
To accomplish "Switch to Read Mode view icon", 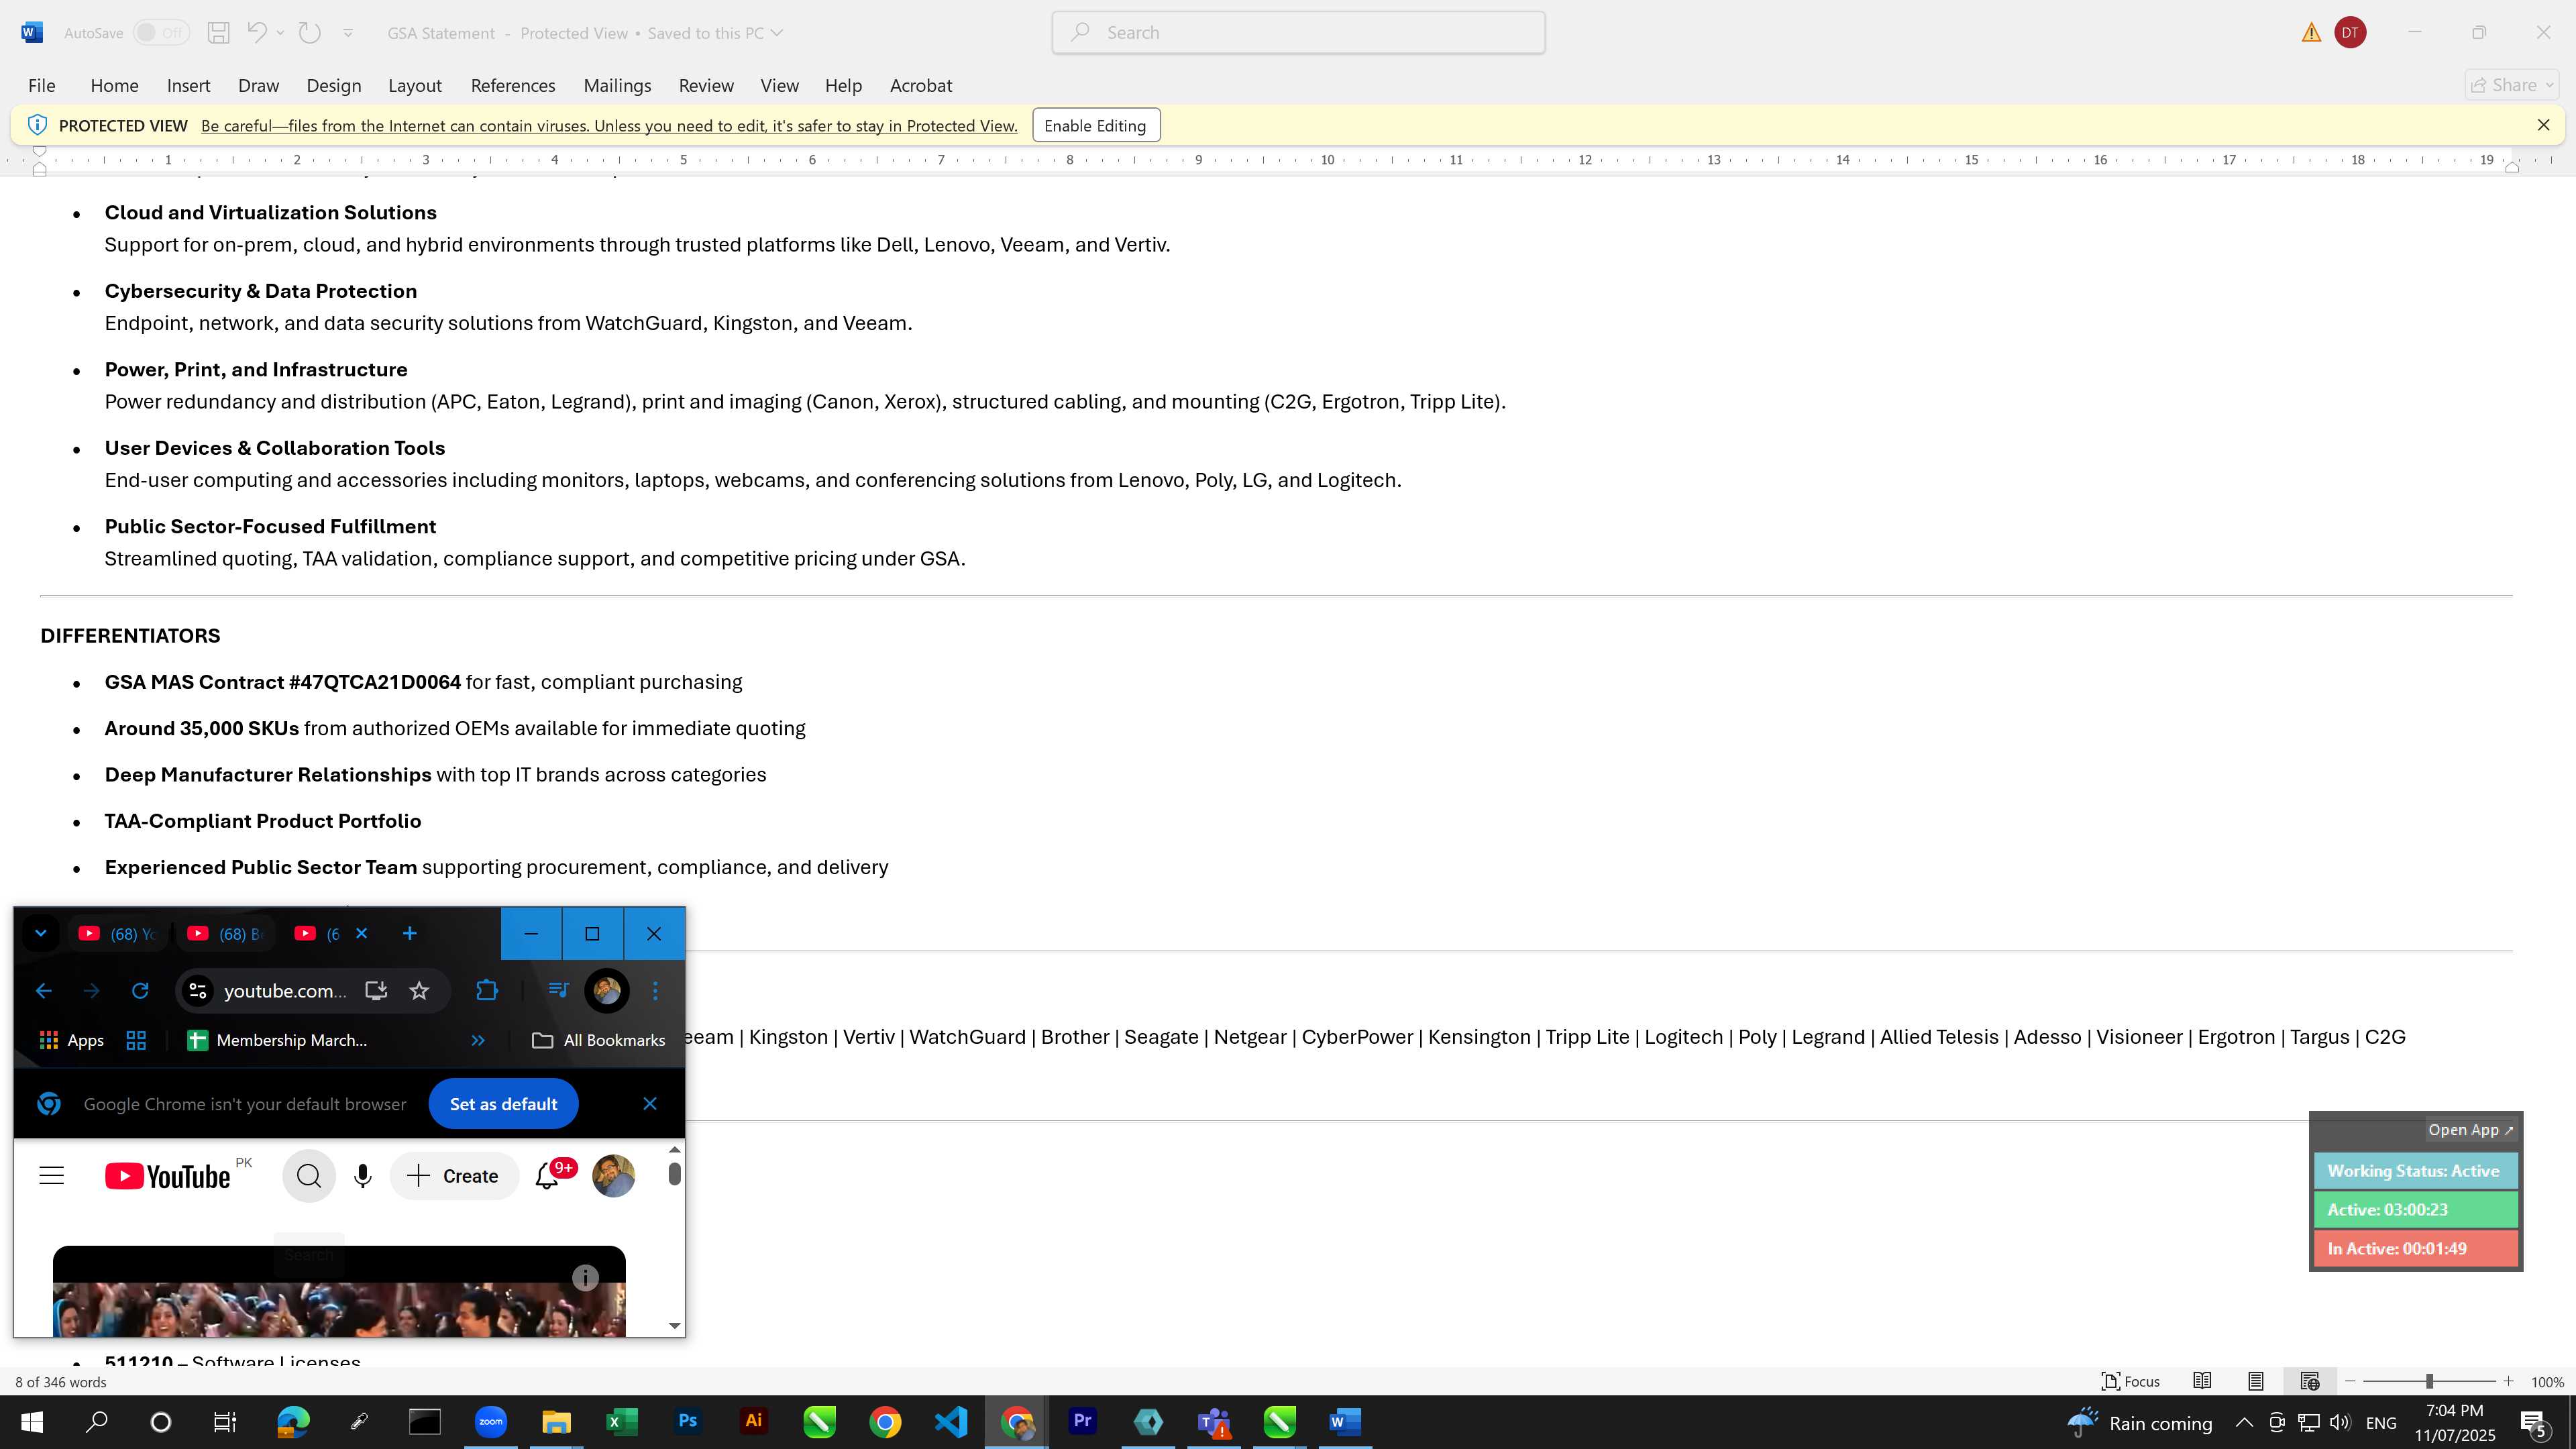I will [2202, 1382].
